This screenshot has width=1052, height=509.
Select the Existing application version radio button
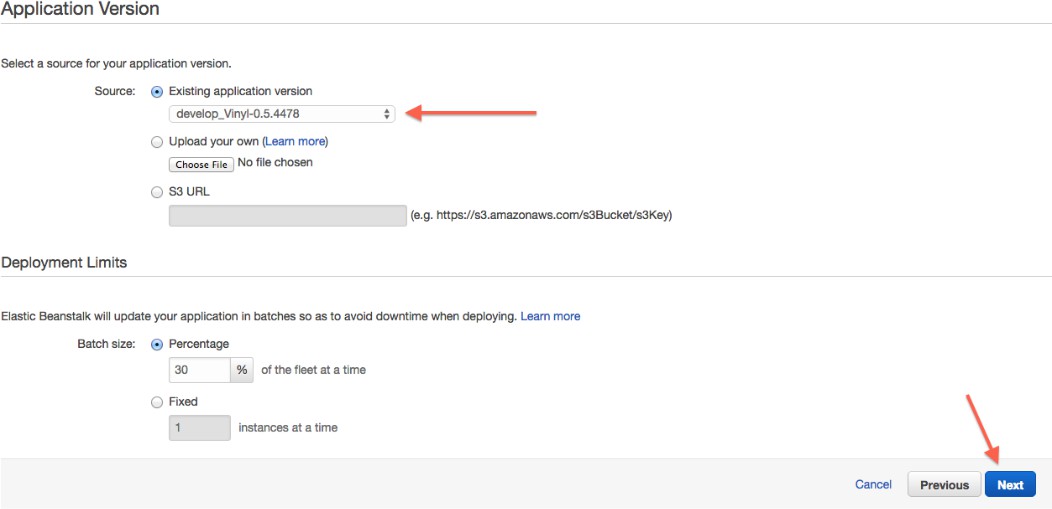point(156,91)
